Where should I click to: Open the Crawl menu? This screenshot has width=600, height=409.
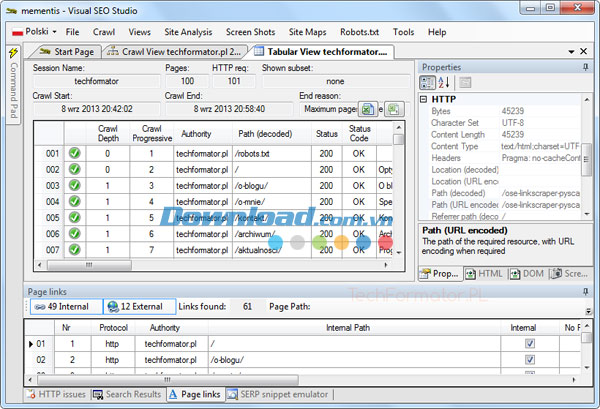(104, 32)
